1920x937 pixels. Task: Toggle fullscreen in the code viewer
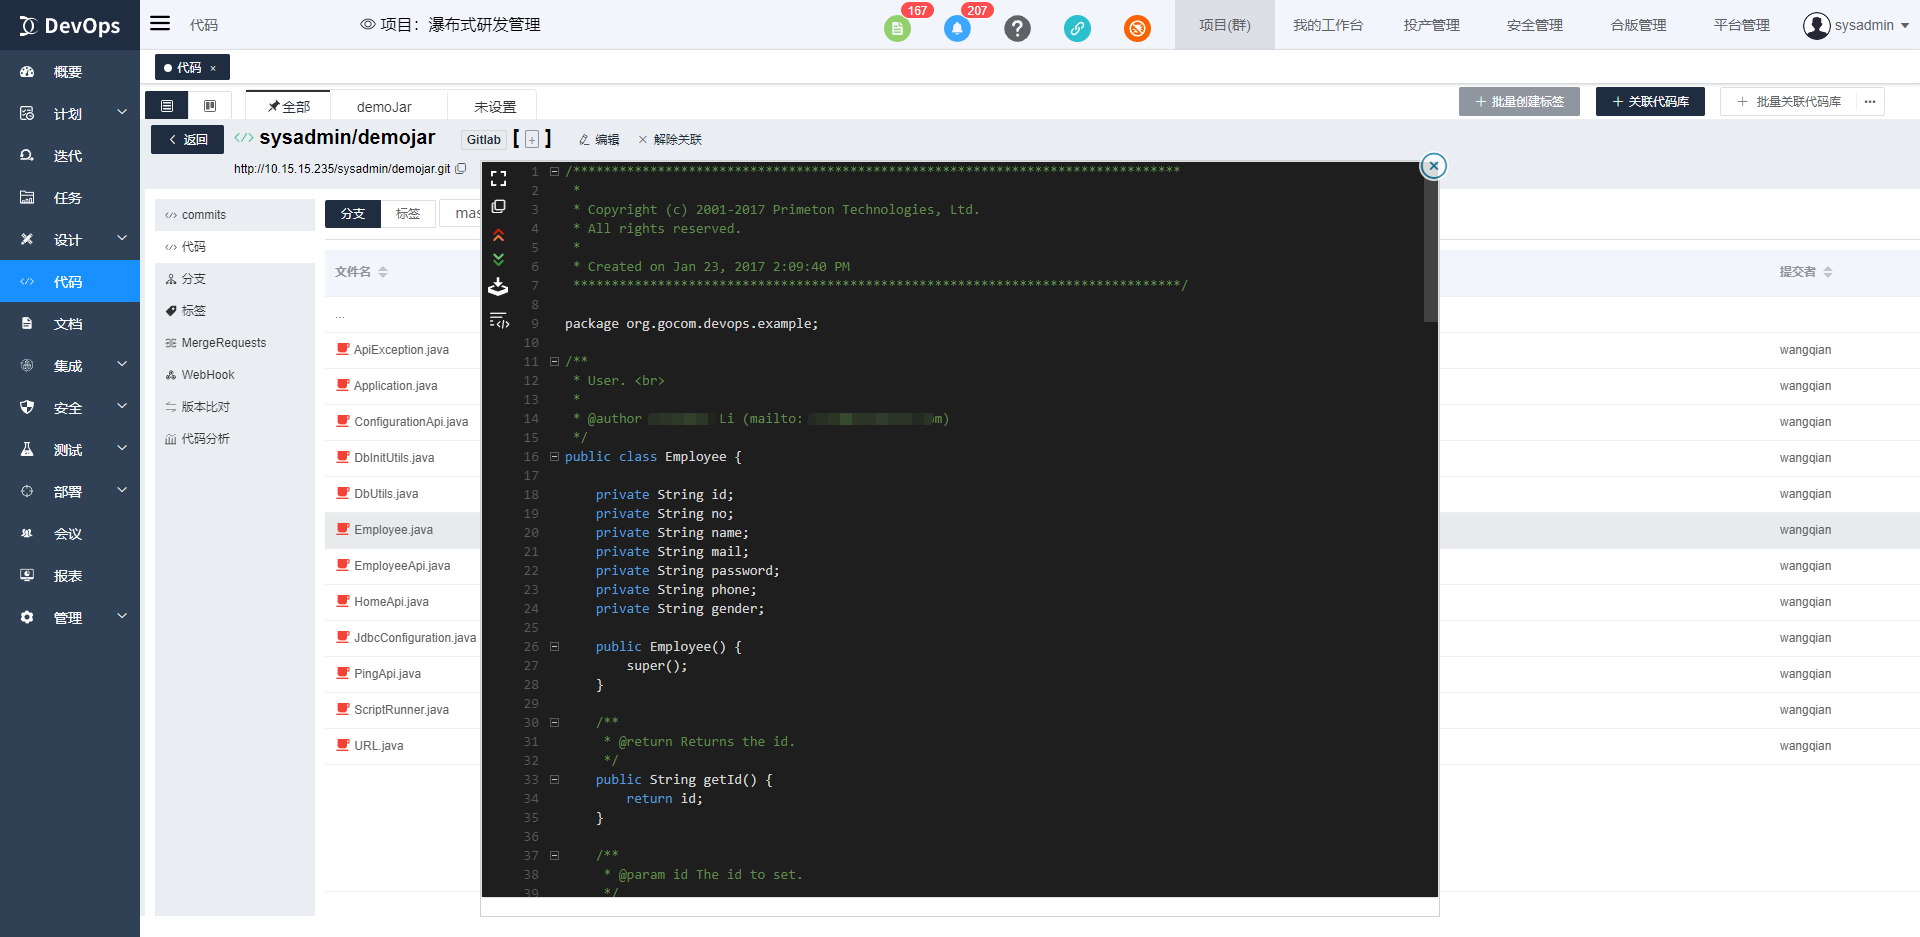click(498, 179)
